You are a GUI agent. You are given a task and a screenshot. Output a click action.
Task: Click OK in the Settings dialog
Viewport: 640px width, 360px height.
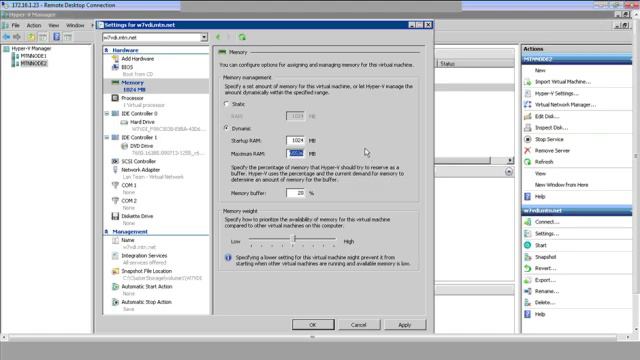[313, 325]
